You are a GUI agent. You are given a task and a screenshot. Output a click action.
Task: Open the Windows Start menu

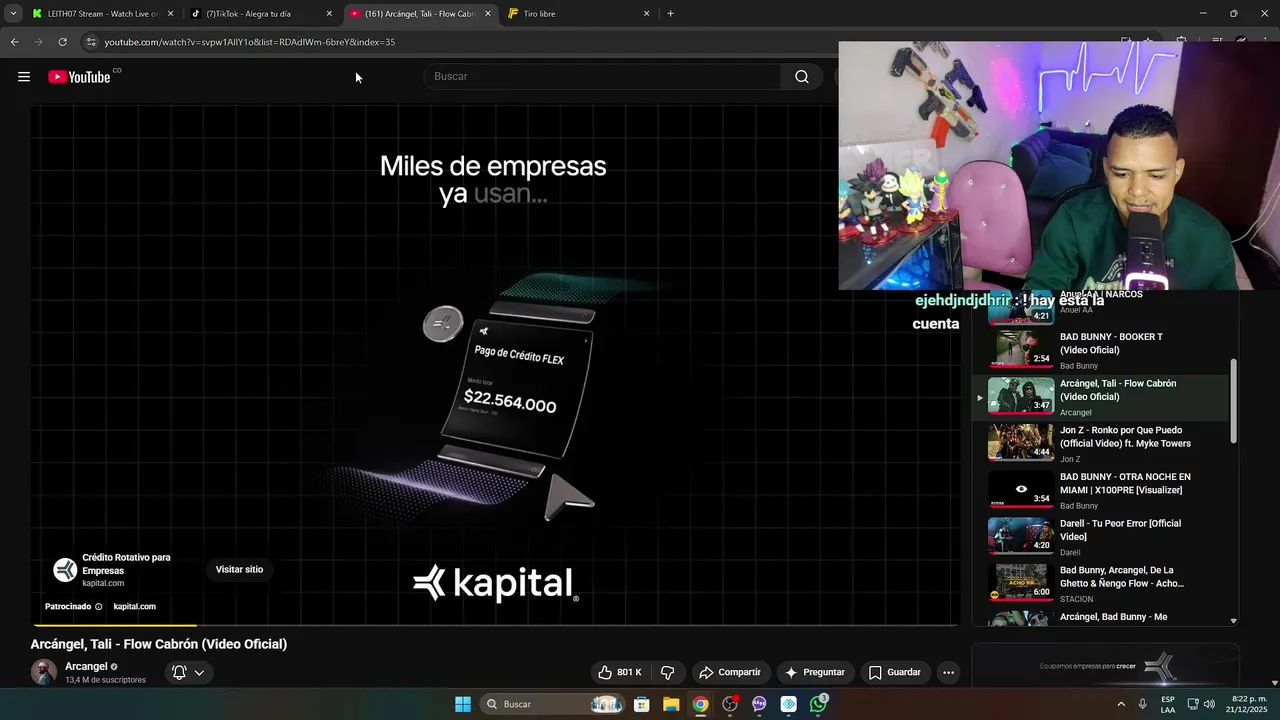tap(463, 704)
